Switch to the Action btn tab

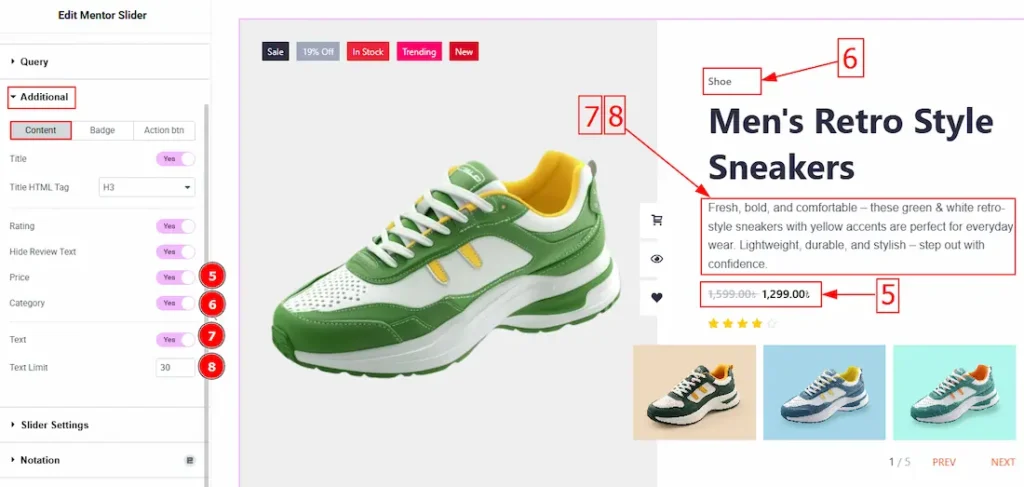(164, 131)
